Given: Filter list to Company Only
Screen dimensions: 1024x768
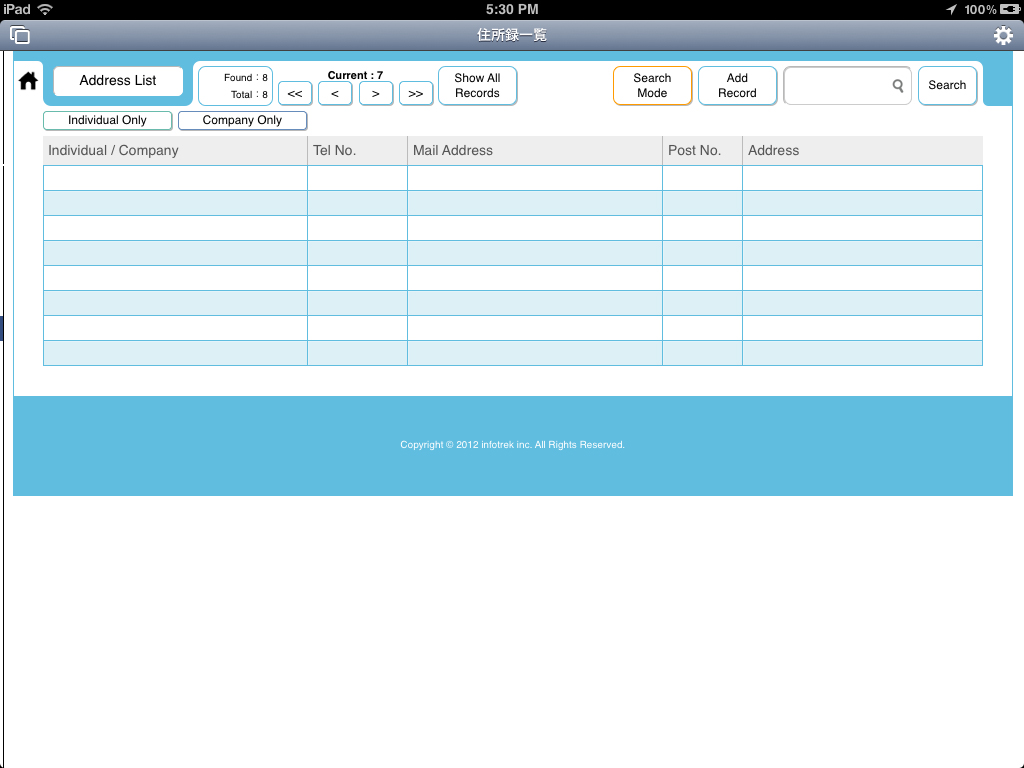Looking at the screenshot, I should (x=242, y=120).
